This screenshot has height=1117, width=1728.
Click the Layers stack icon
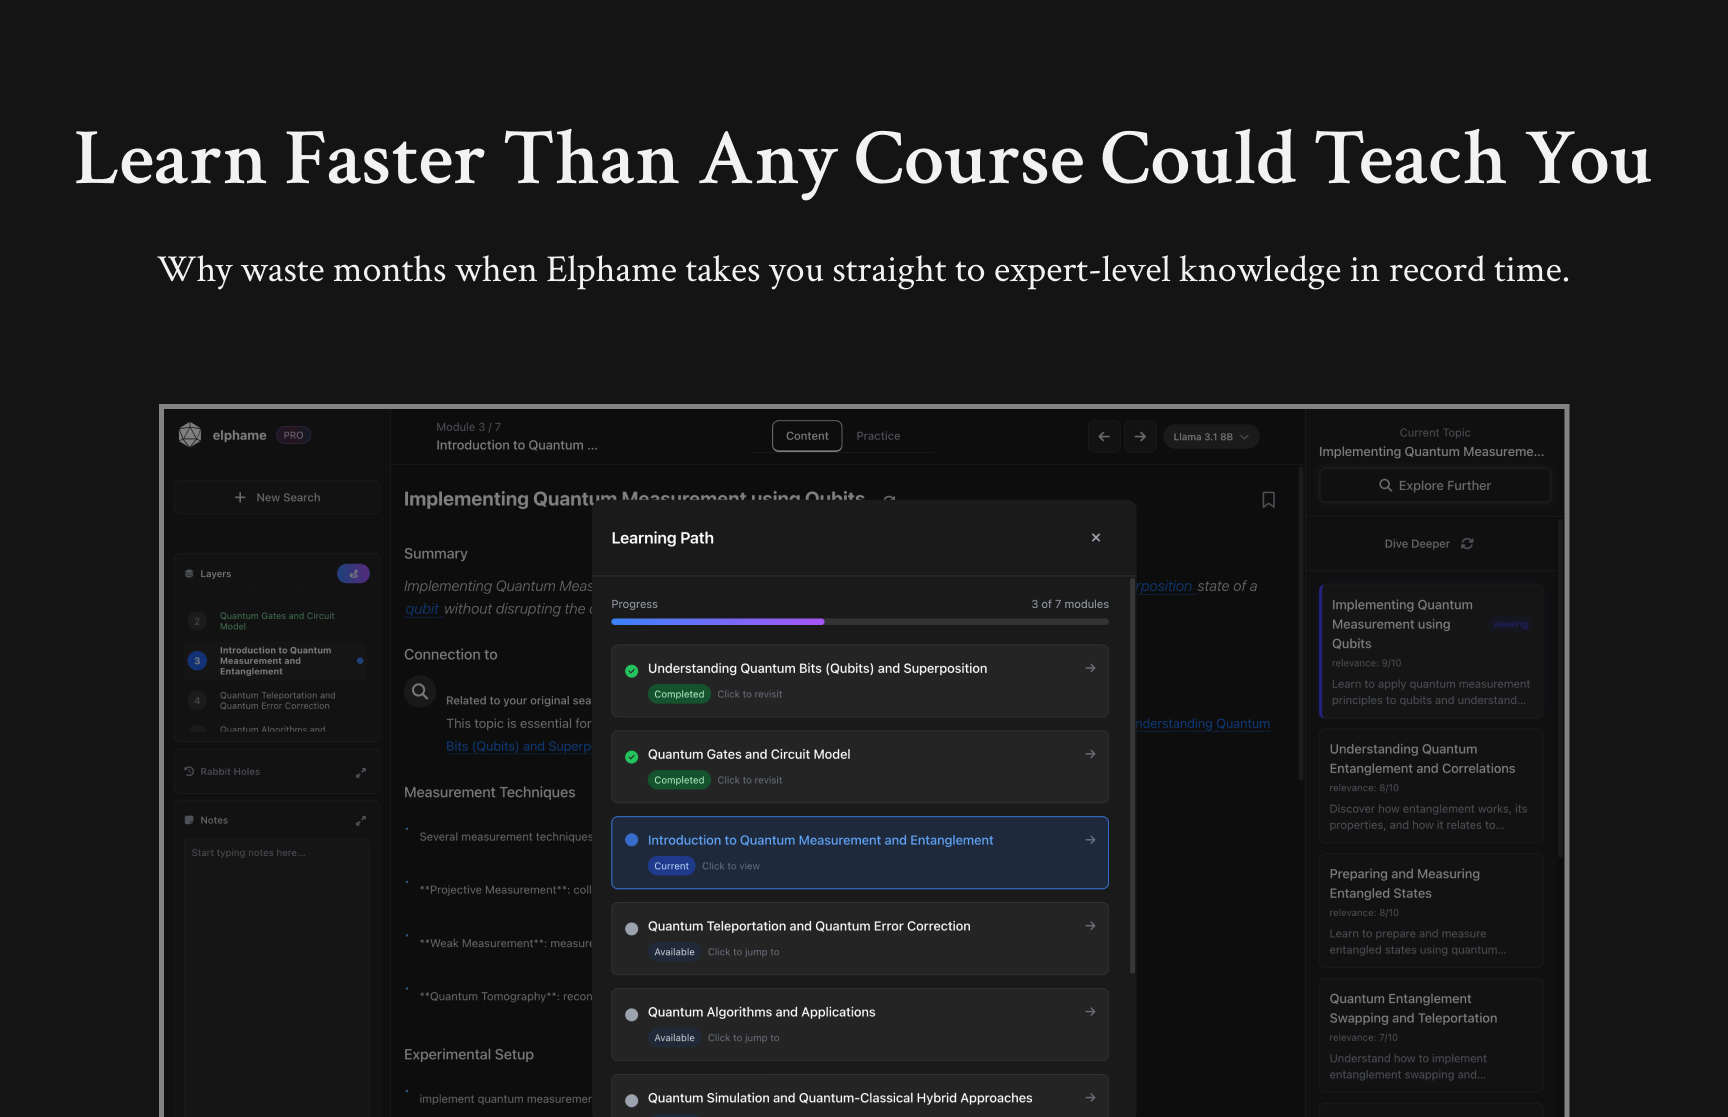[189, 574]
